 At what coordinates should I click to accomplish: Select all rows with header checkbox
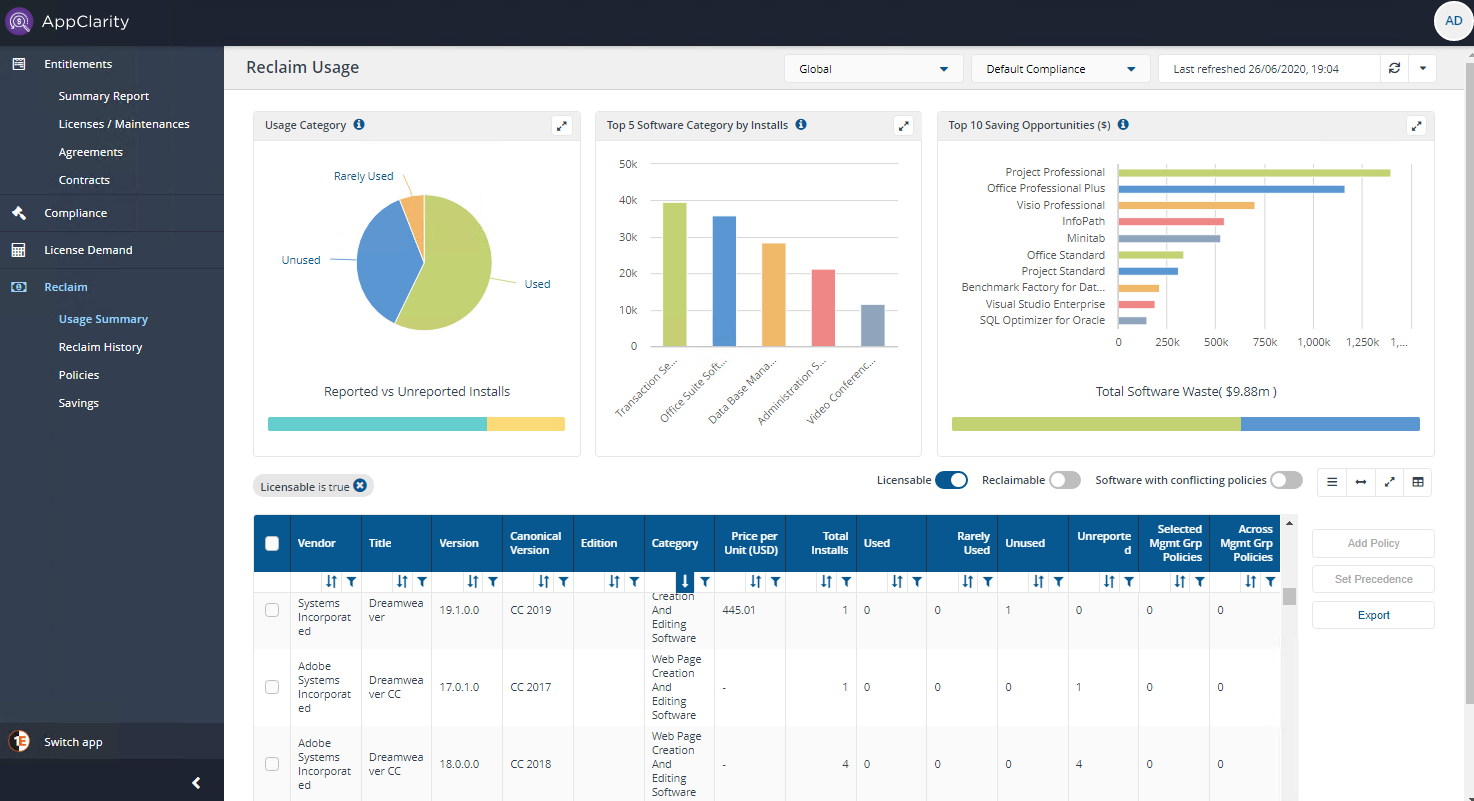point(272,543)
